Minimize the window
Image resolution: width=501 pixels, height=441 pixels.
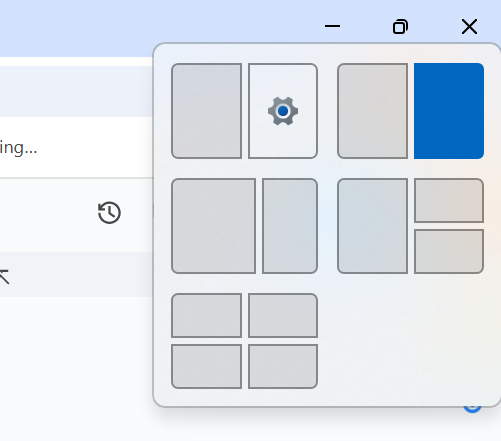[332, 26]
